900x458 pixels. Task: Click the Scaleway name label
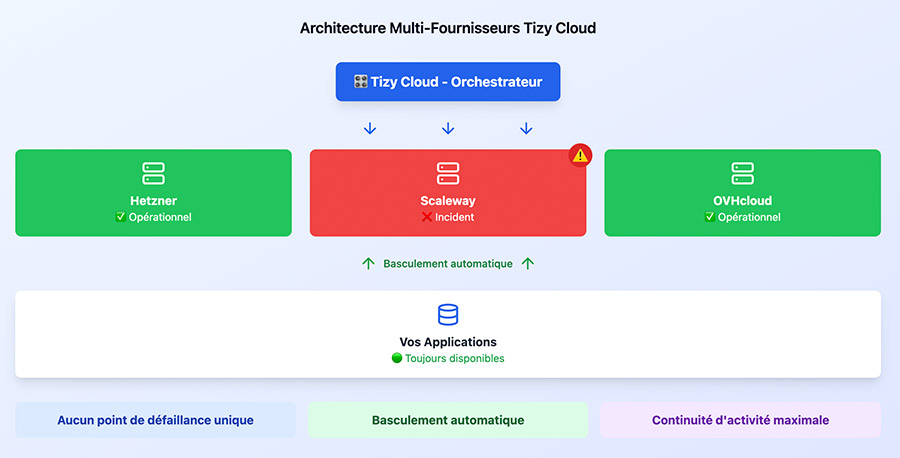click(448, 201)
